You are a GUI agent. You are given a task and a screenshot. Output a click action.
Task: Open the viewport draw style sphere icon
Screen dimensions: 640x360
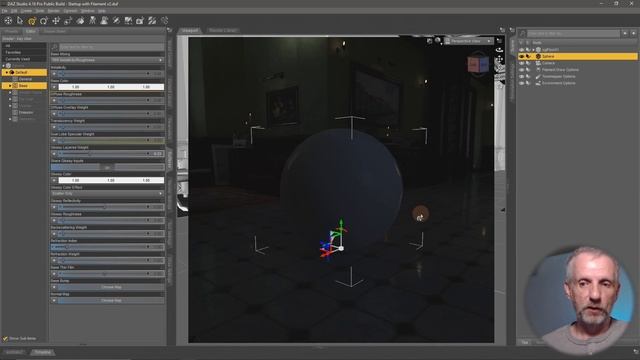[x=438, y=41]
